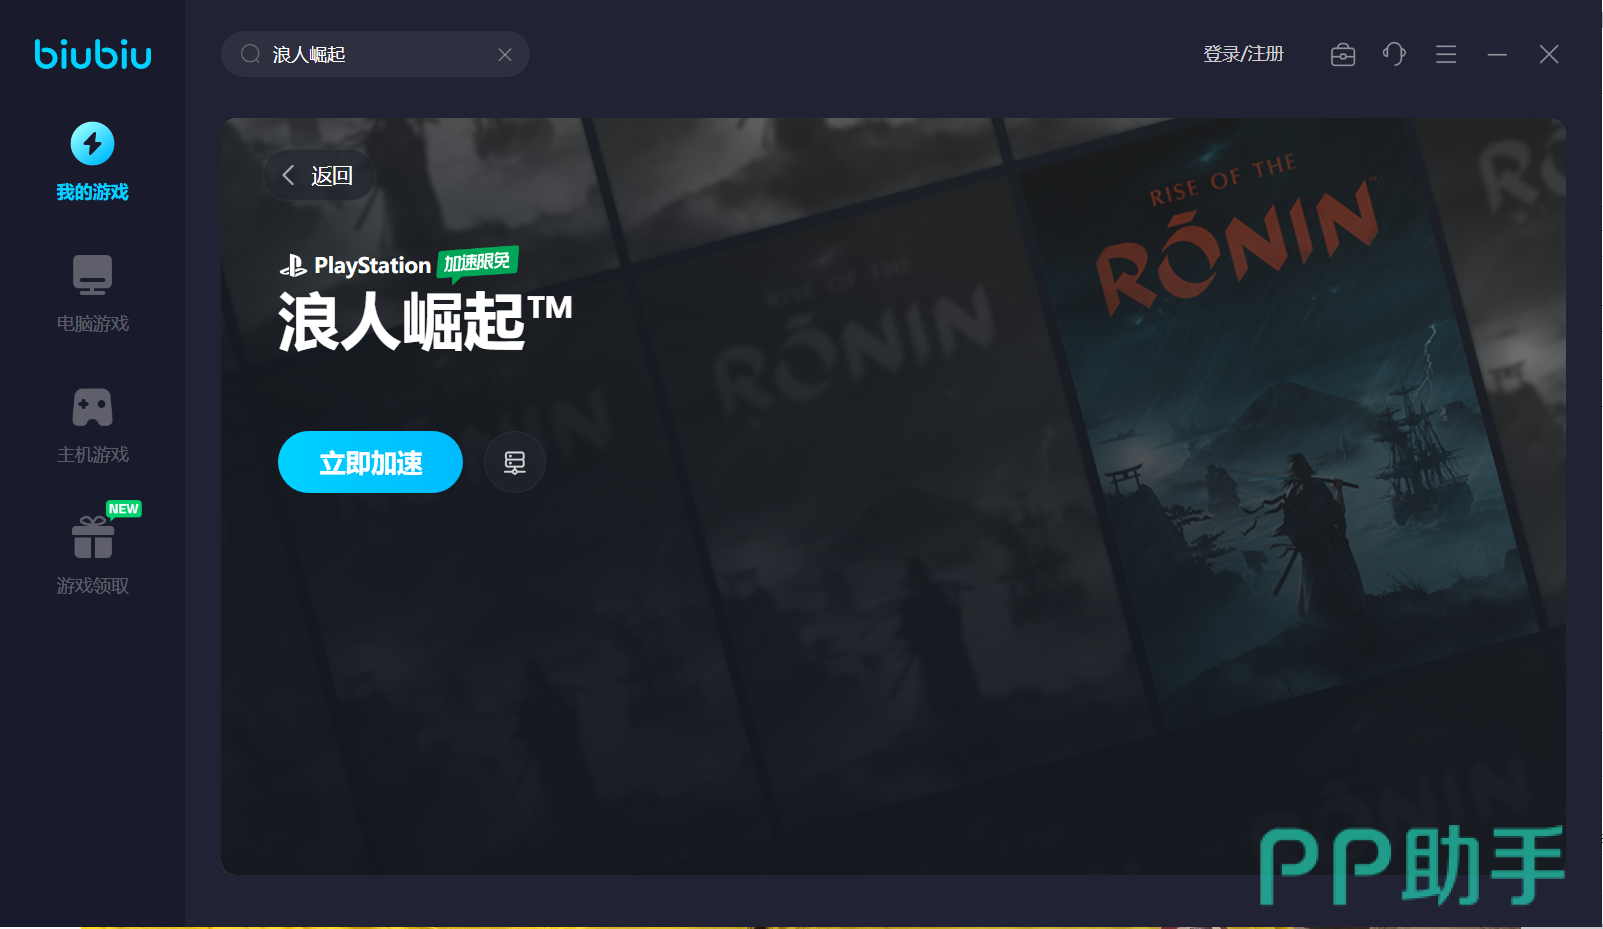Viewport: 1603px width, 929px height.
Task: Click the green 加速限免 badge
Action: [478, 262]
